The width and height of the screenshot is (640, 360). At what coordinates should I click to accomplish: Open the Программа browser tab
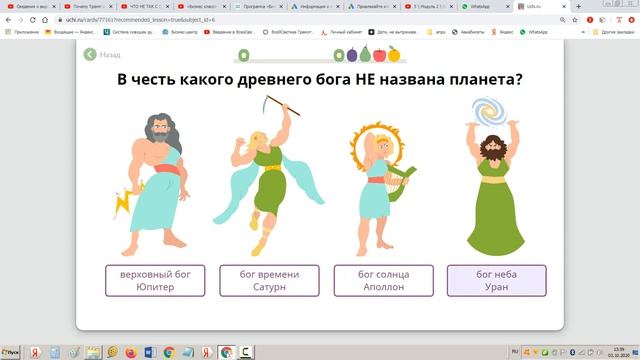[x=257, y=7]
